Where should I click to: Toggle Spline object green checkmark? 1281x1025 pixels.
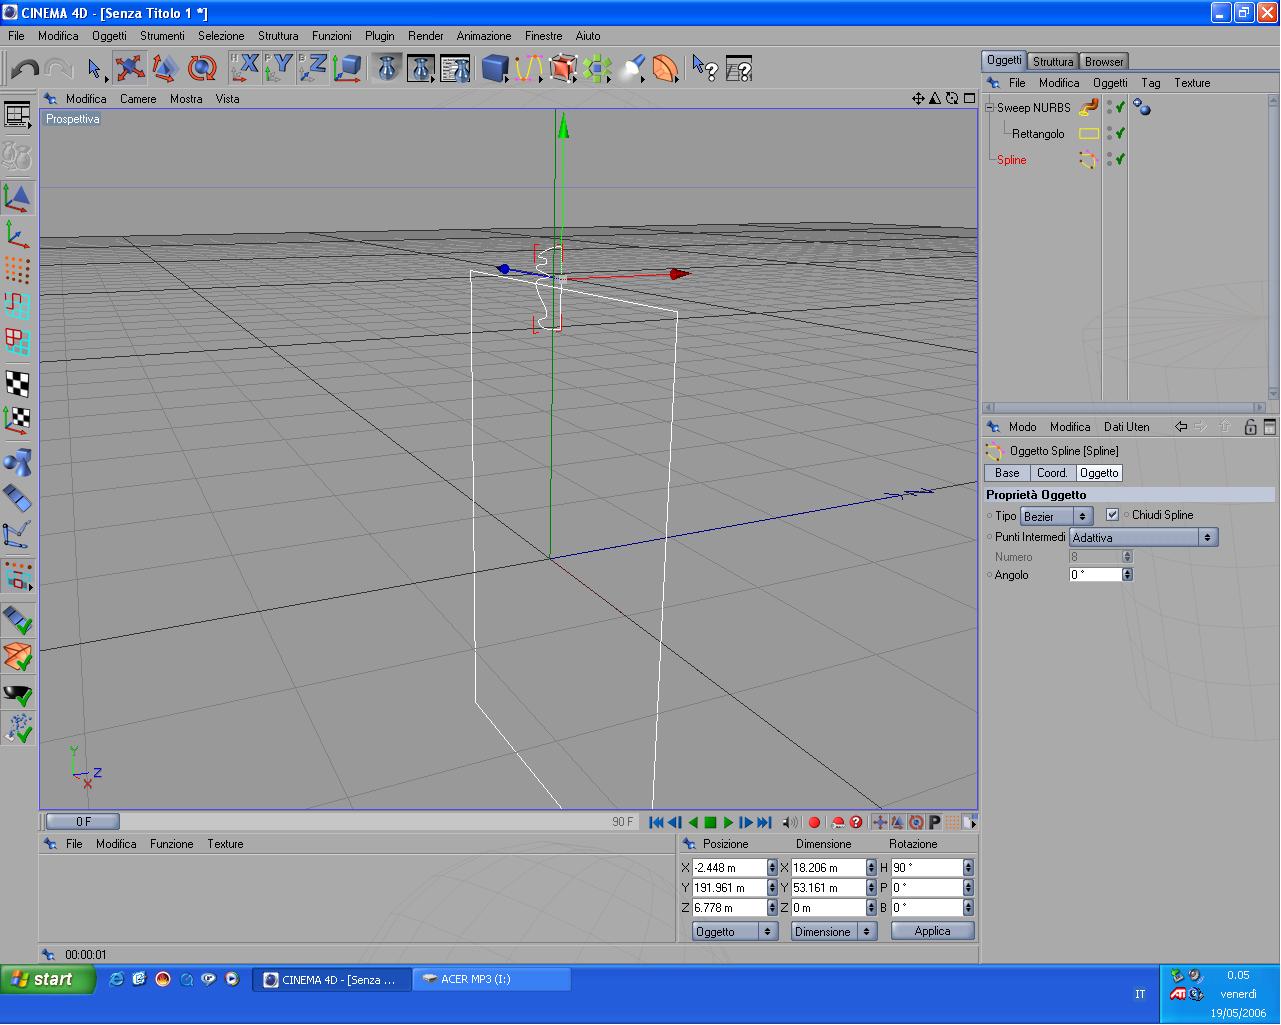pyautogui.click(x=1121, y=159)
